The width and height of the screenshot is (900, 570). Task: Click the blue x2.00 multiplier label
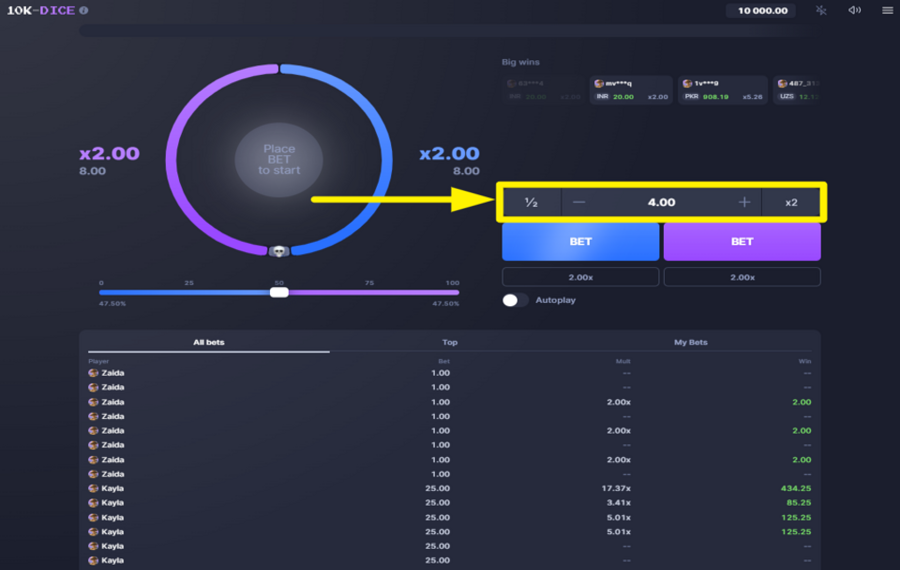click(x=449, y=153)
